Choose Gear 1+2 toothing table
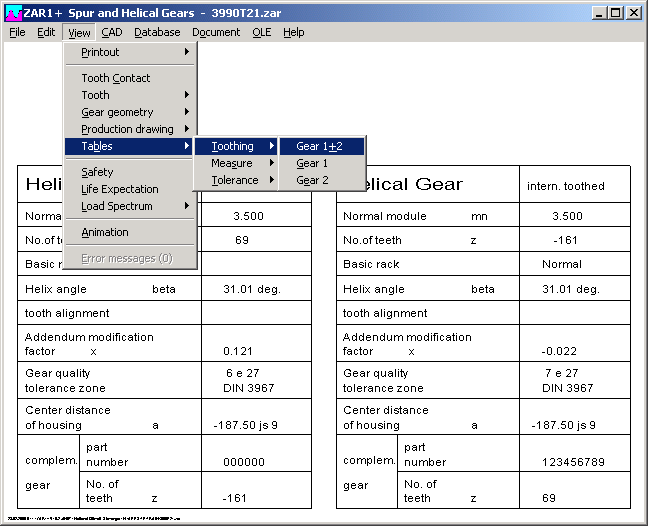The height and width of the screenshot is (526, 648). coord(320,146)
